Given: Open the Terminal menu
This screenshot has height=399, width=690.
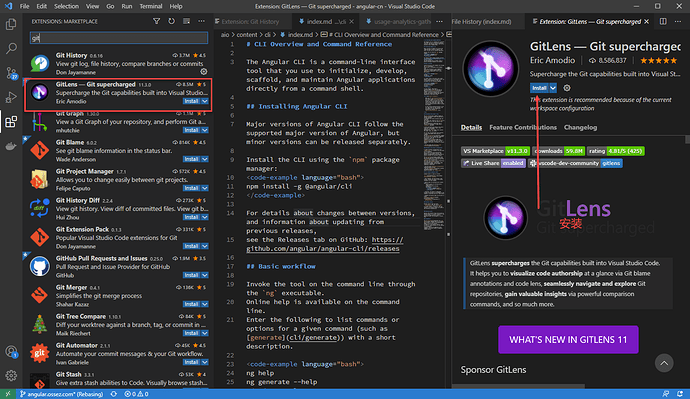Looking at the screenshot, I should (151, 6).
